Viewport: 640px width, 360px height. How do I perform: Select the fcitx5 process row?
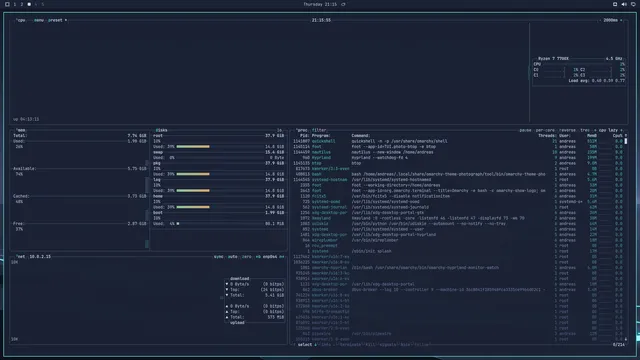point(458,196)
